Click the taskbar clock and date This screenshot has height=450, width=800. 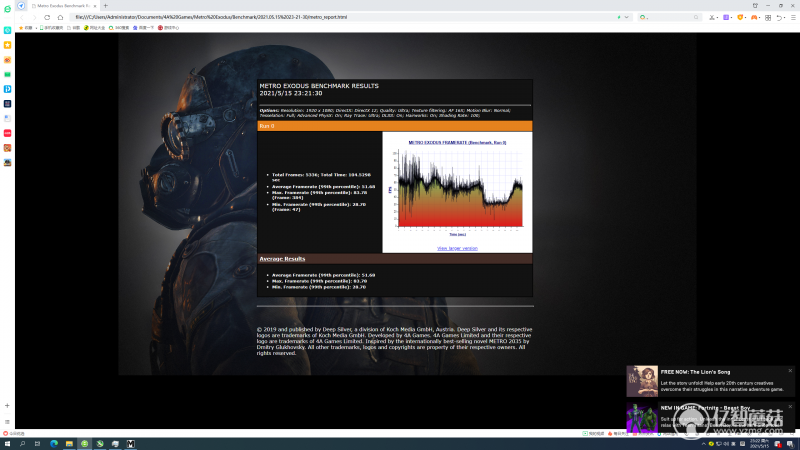(x=758, y=444)
